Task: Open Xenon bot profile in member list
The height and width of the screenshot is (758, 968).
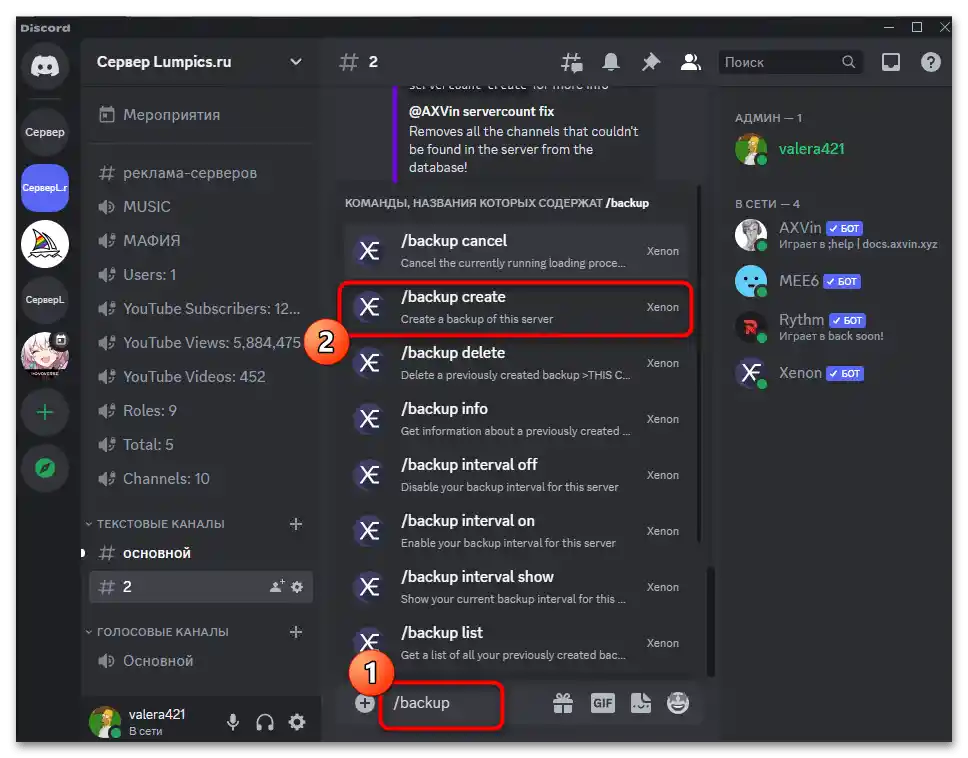Action: coord(837,373)
